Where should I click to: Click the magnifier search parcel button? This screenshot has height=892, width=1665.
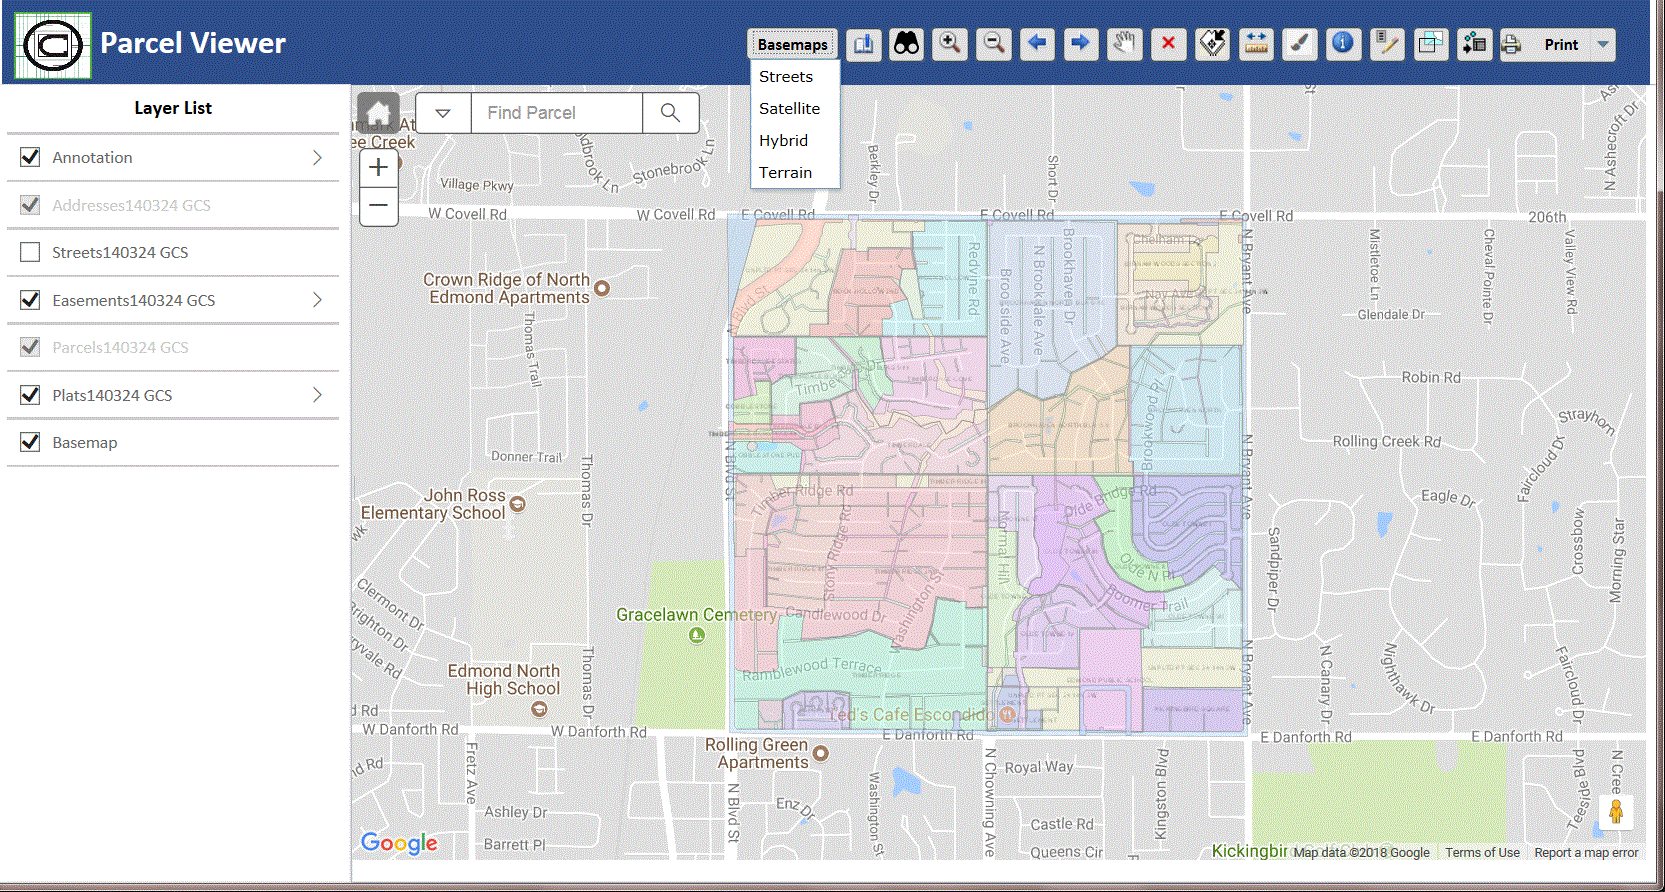(x=670, y=113)
